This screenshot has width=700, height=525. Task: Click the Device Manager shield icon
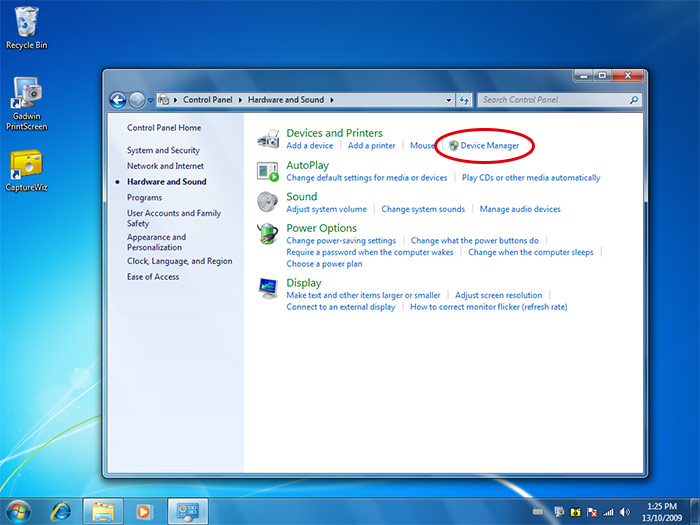[454, 146]
